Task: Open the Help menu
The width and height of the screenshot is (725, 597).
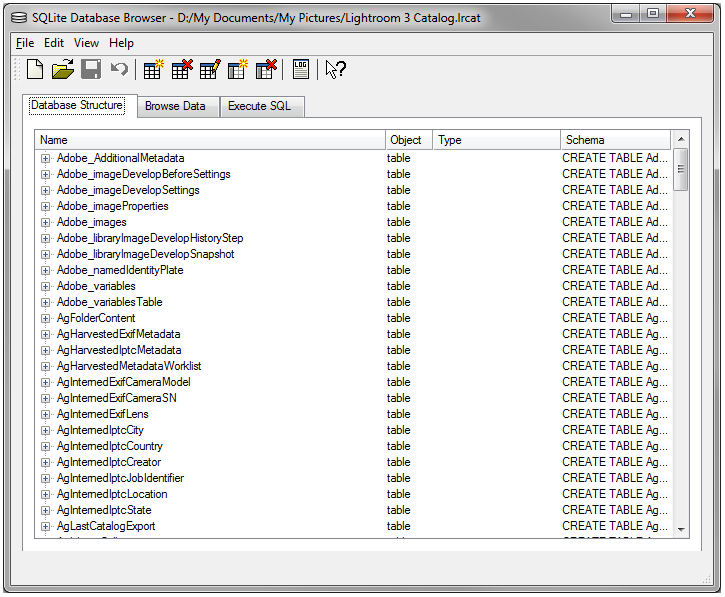Action: point(121,43)
